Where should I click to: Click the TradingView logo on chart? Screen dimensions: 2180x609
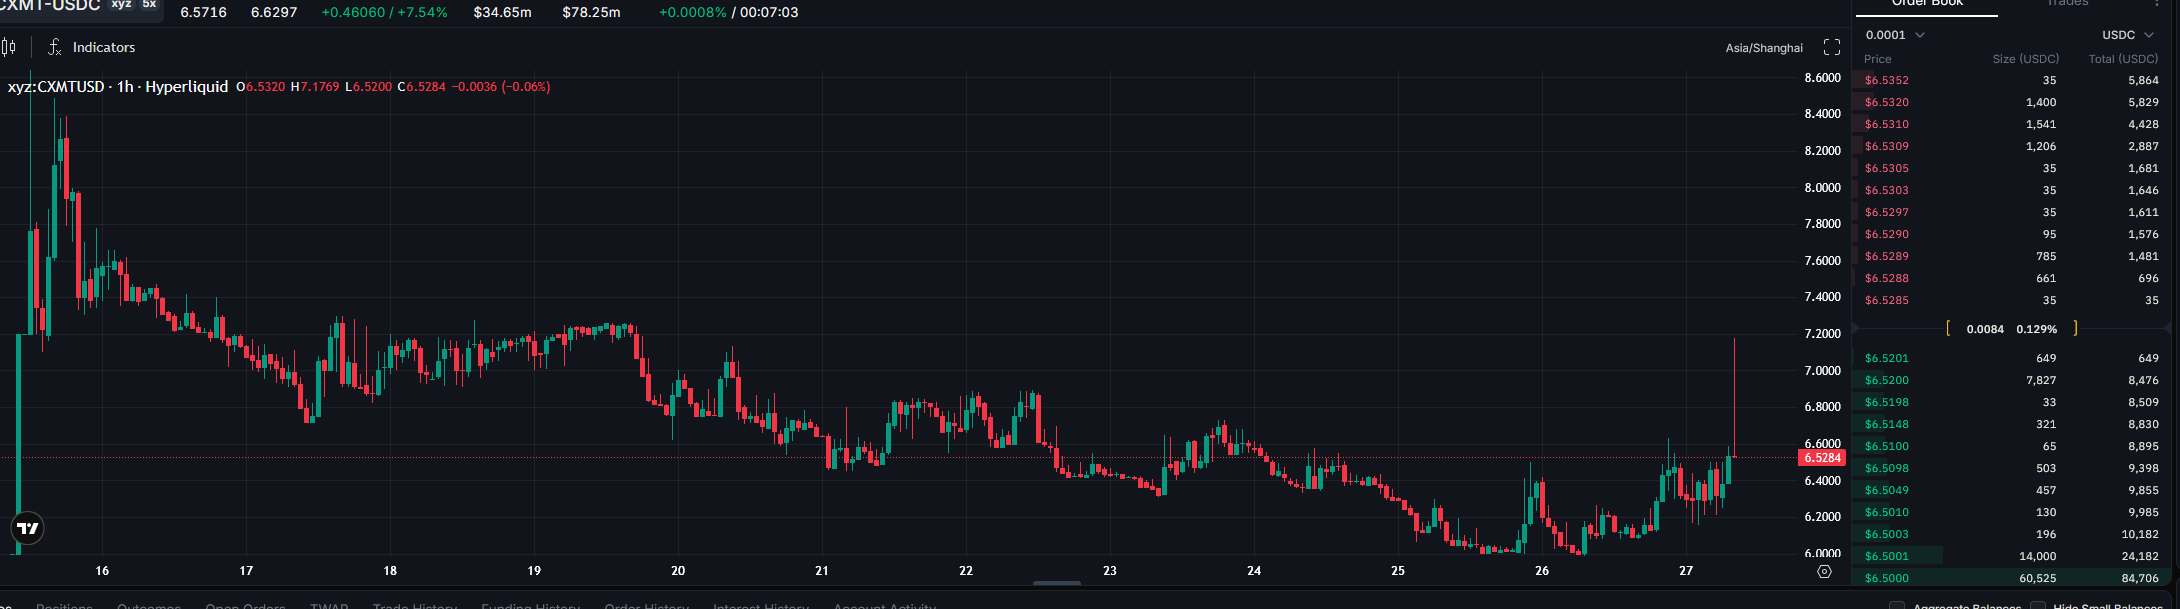[28, 528]
